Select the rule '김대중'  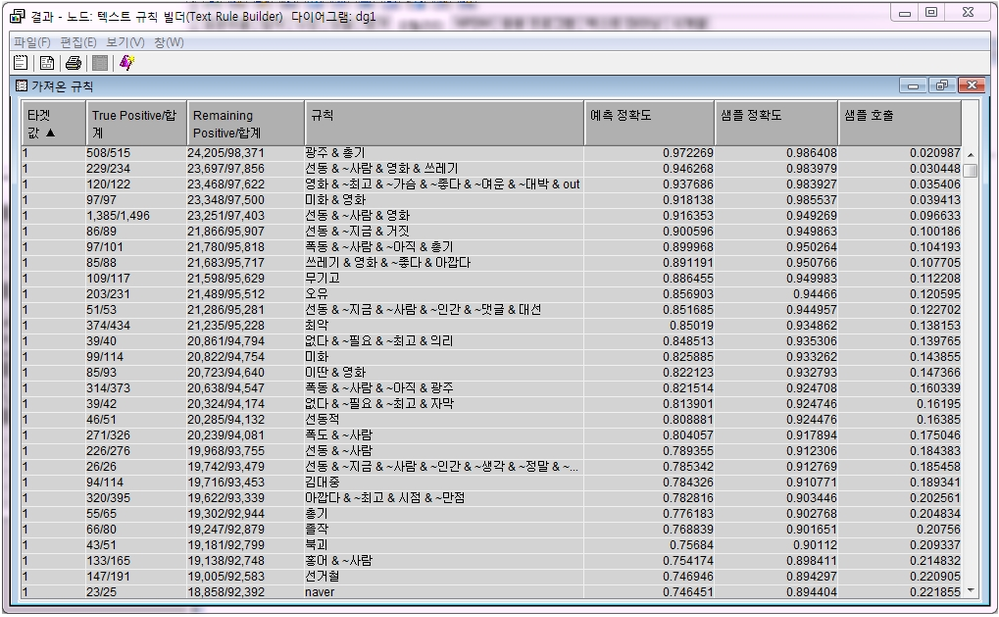point(322,483)
